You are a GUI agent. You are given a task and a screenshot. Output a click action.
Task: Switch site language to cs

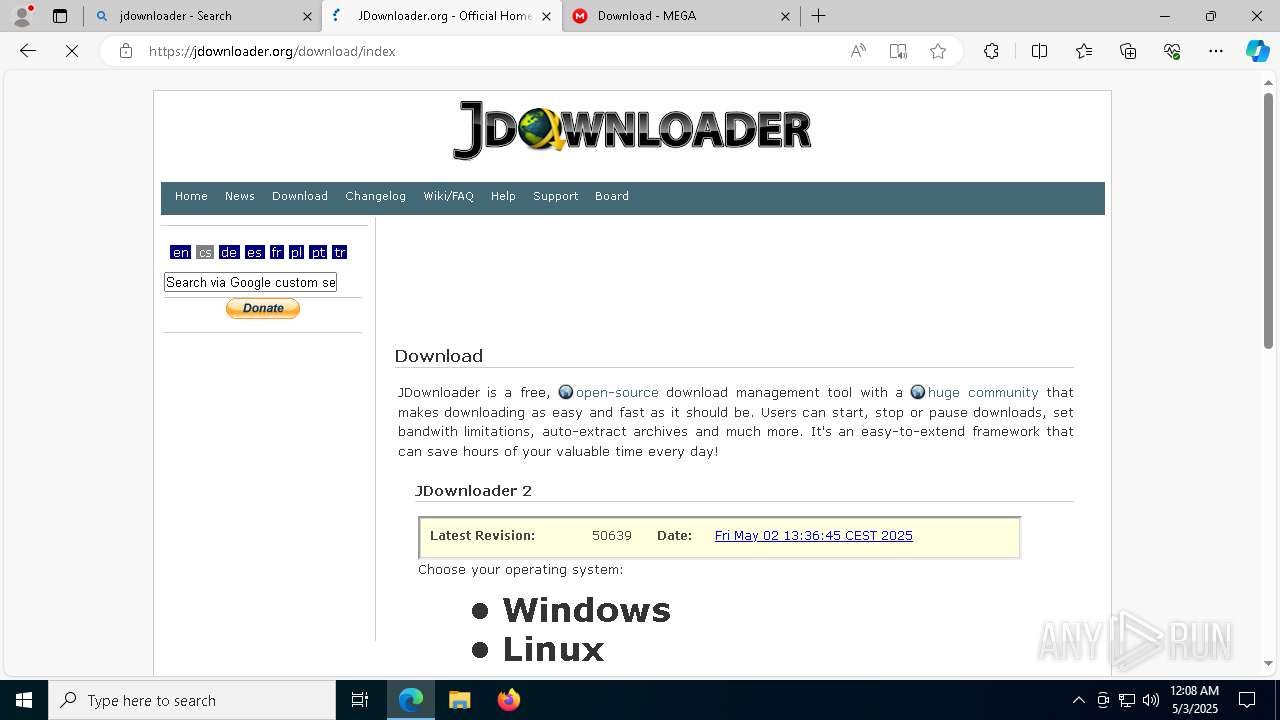coord(205,252)
